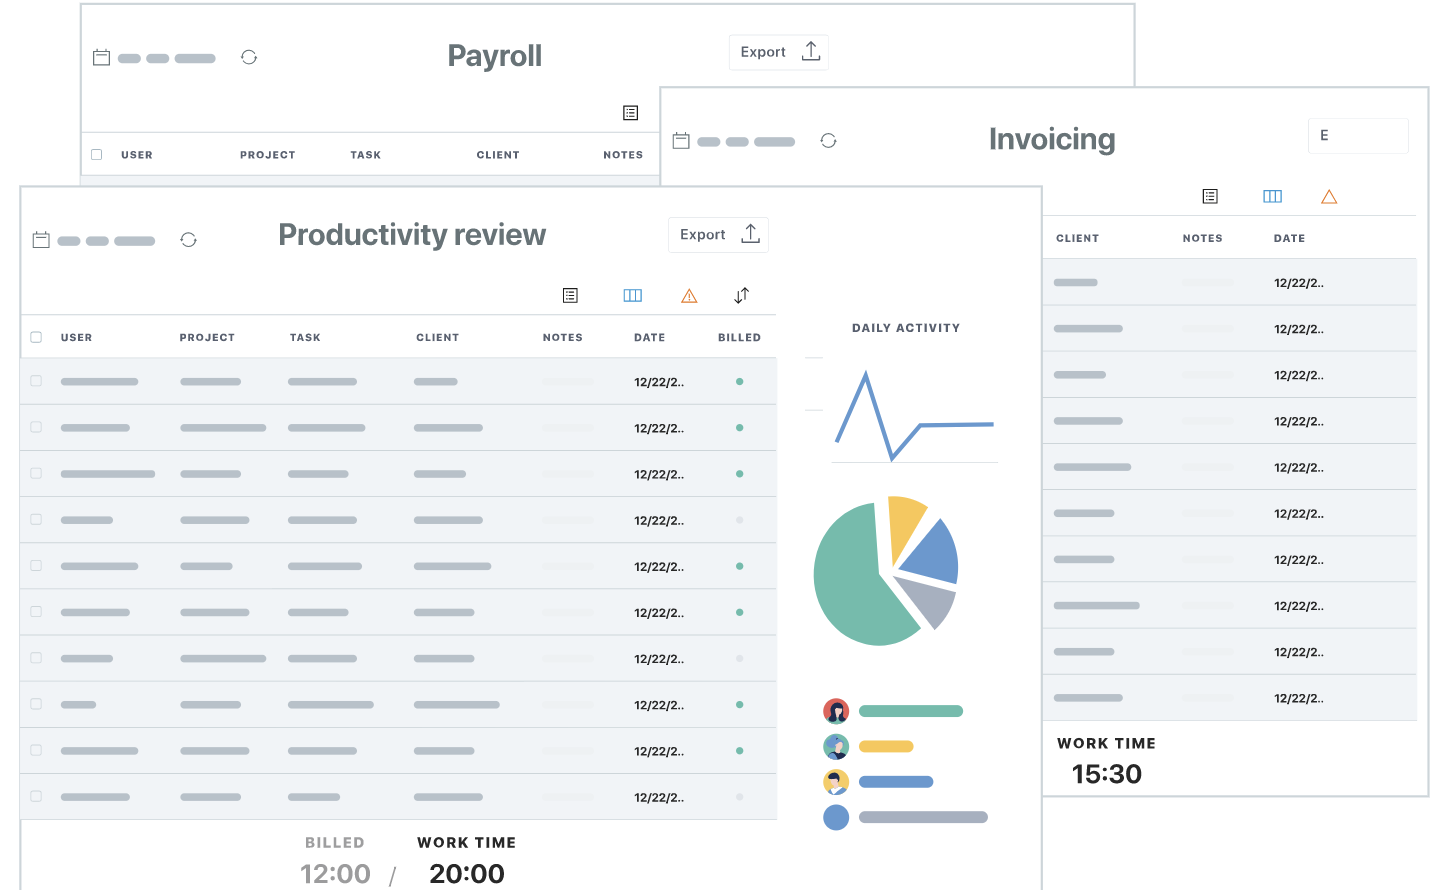Select all rows in Productivity review
Viewport: 1447px width, 890px height.
click(36, 337)
